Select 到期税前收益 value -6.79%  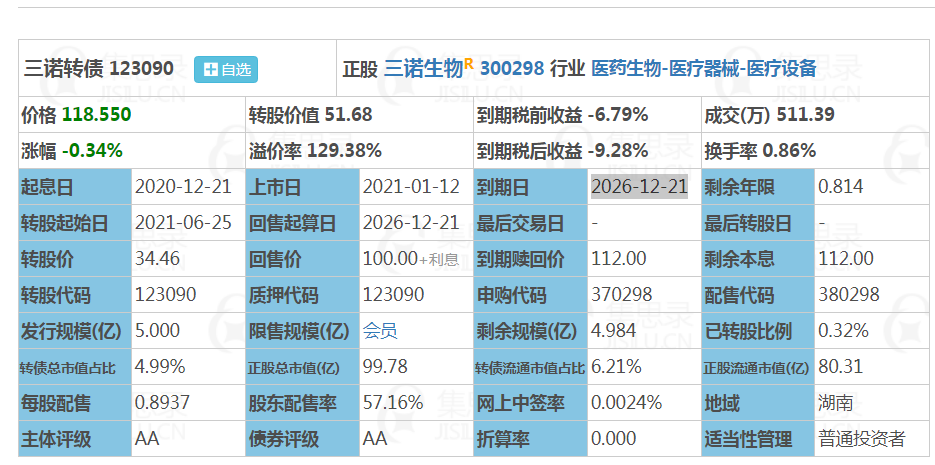pos(618,114)
